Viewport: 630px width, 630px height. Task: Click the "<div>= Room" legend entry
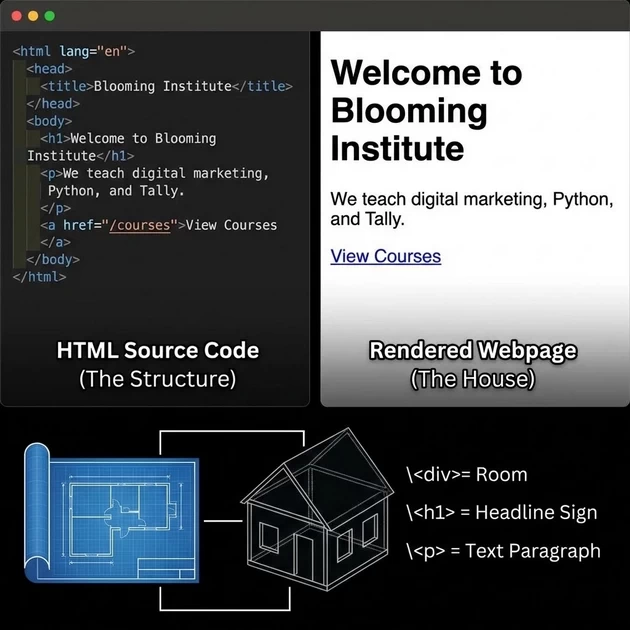coord(466,475)
